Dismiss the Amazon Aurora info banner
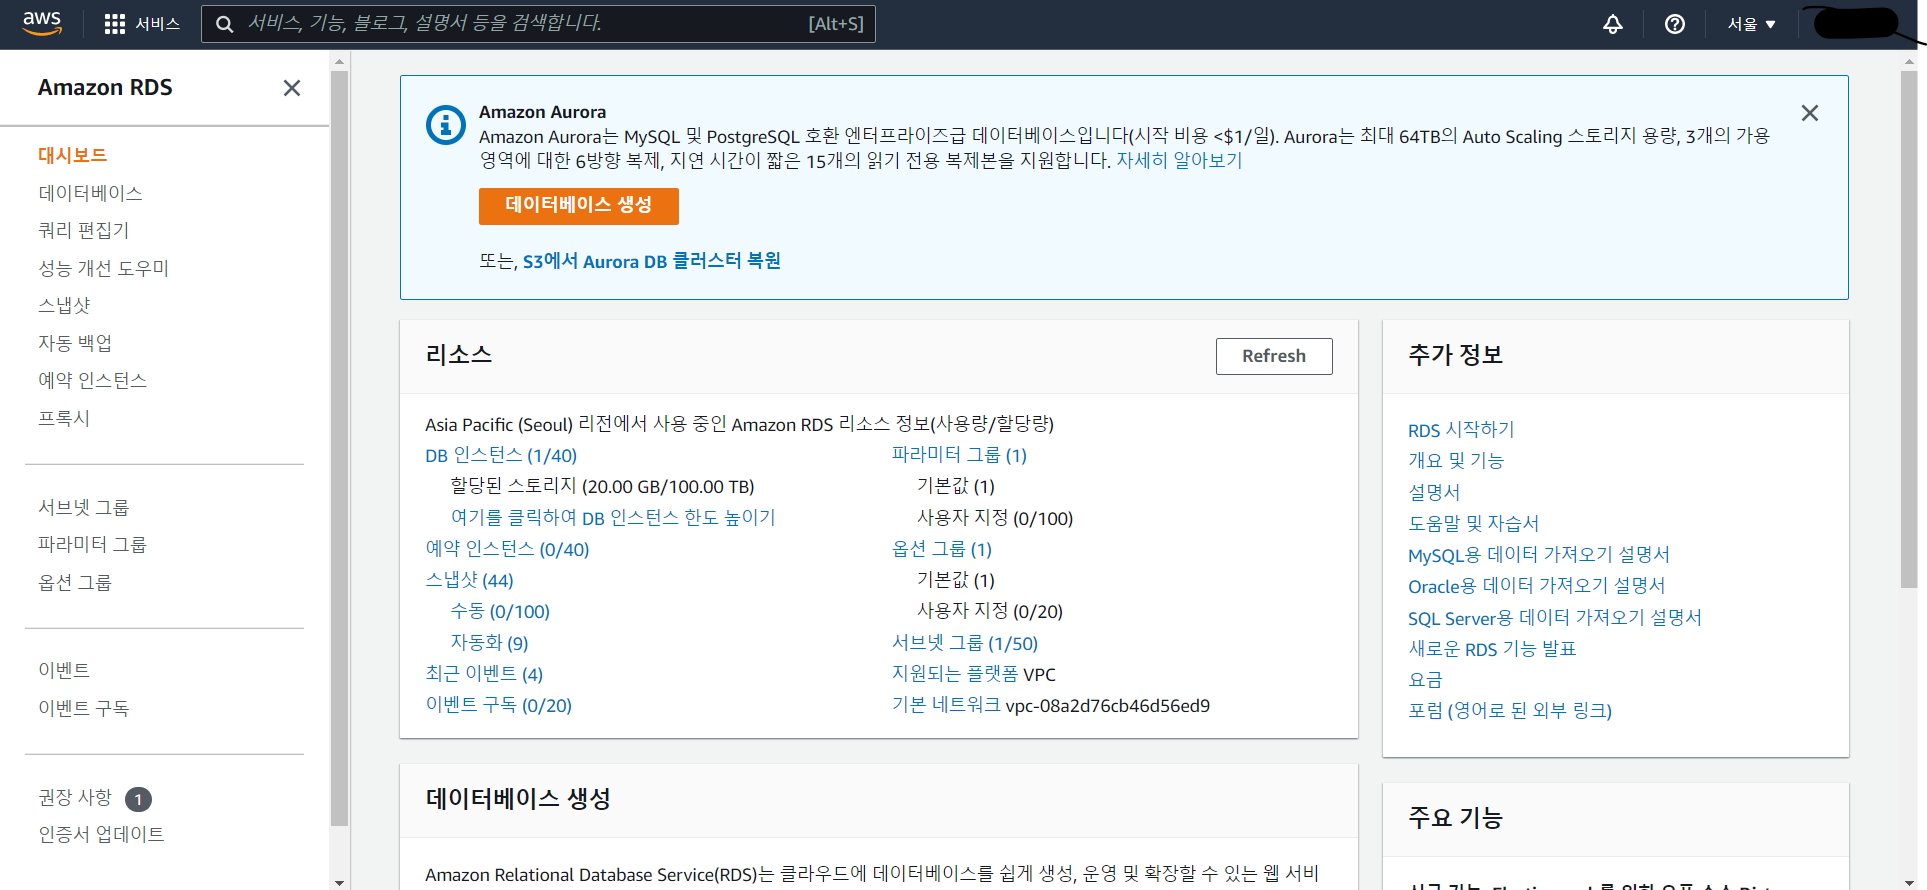Screen dimensions: 1927x890 click(1810, 113)
